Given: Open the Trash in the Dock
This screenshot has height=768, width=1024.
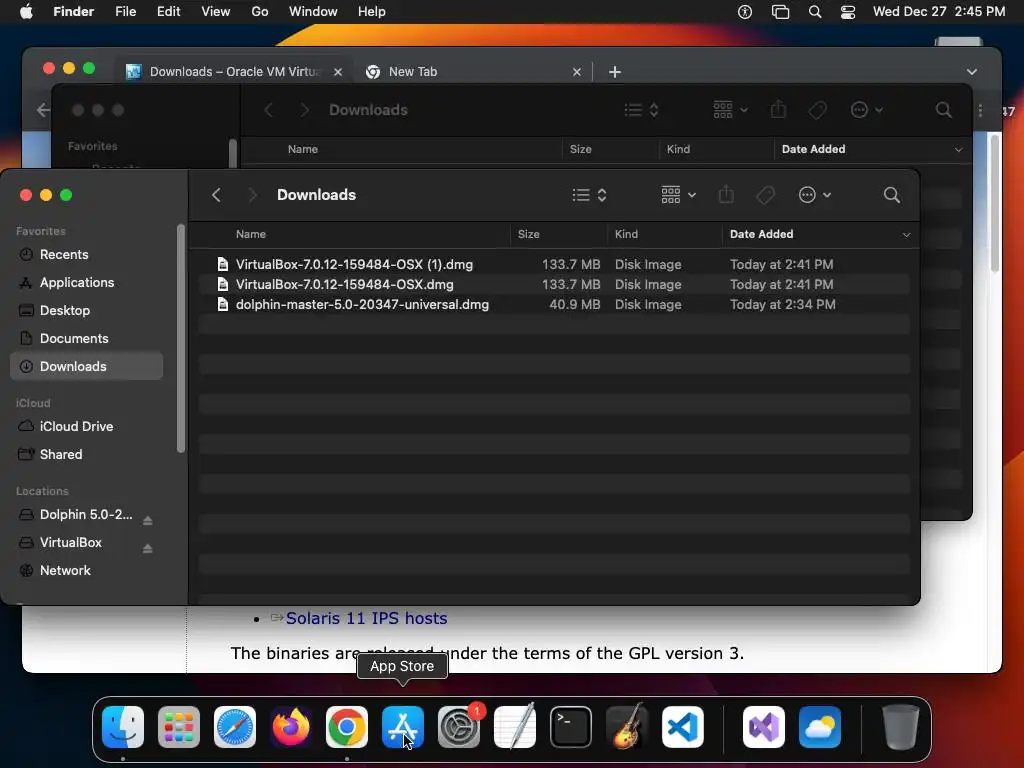Looking at the screenshot, I should [901, 727].
